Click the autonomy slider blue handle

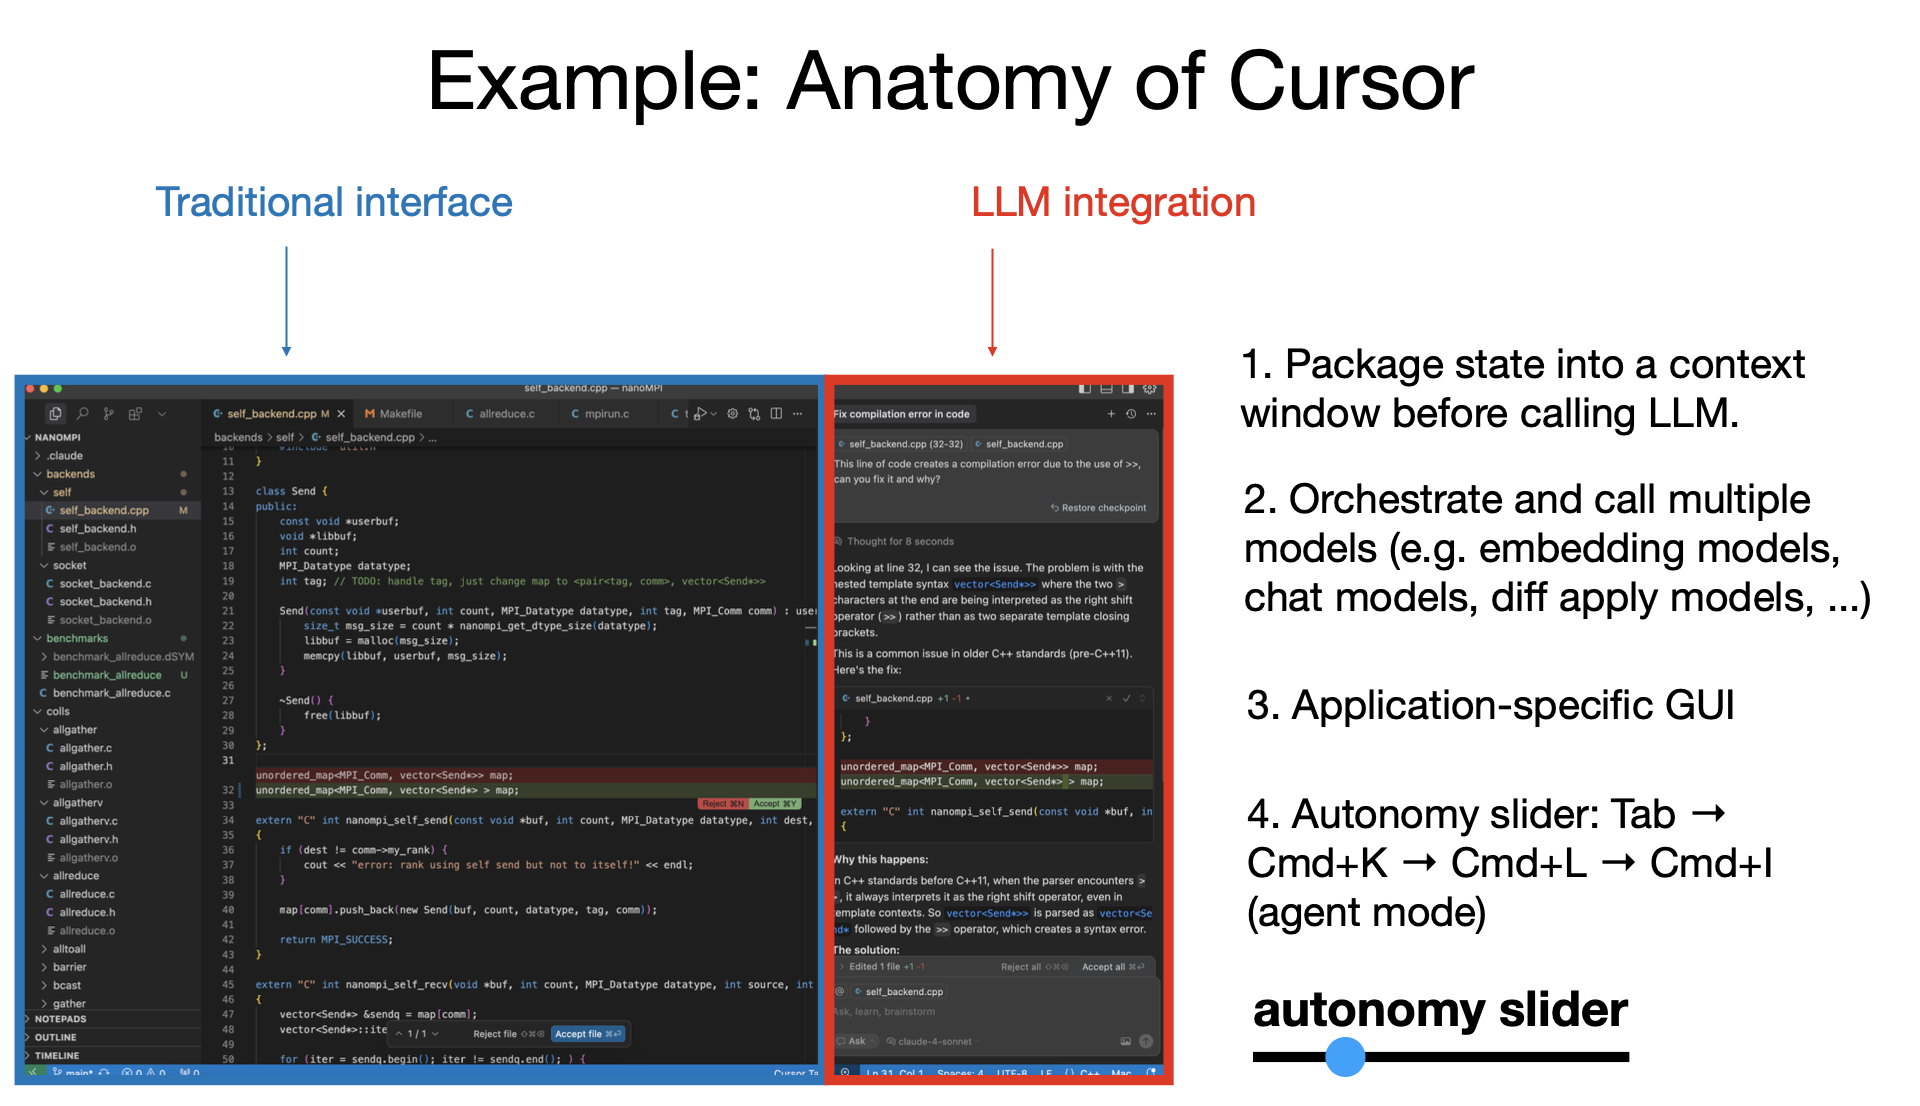tap(1345, 1056)
